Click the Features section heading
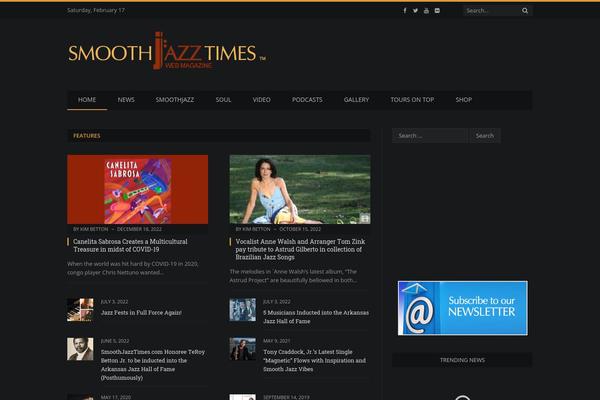The width and height of the screenshot is (600, 400). 87,136
